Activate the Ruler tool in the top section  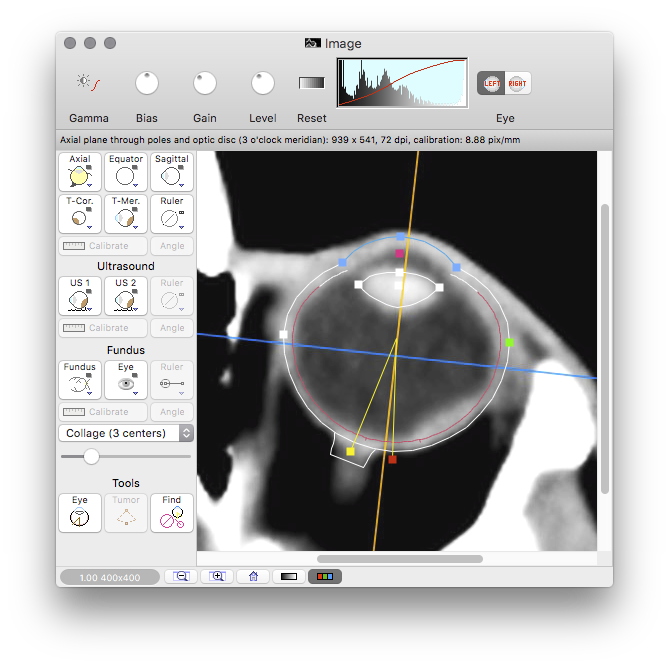coord(172,213)
